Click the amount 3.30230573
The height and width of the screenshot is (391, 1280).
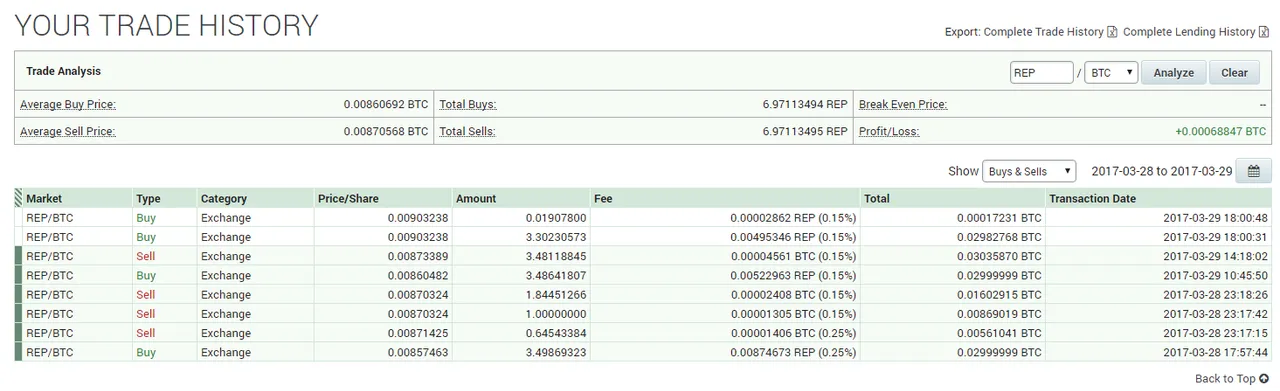coord(555,237)
